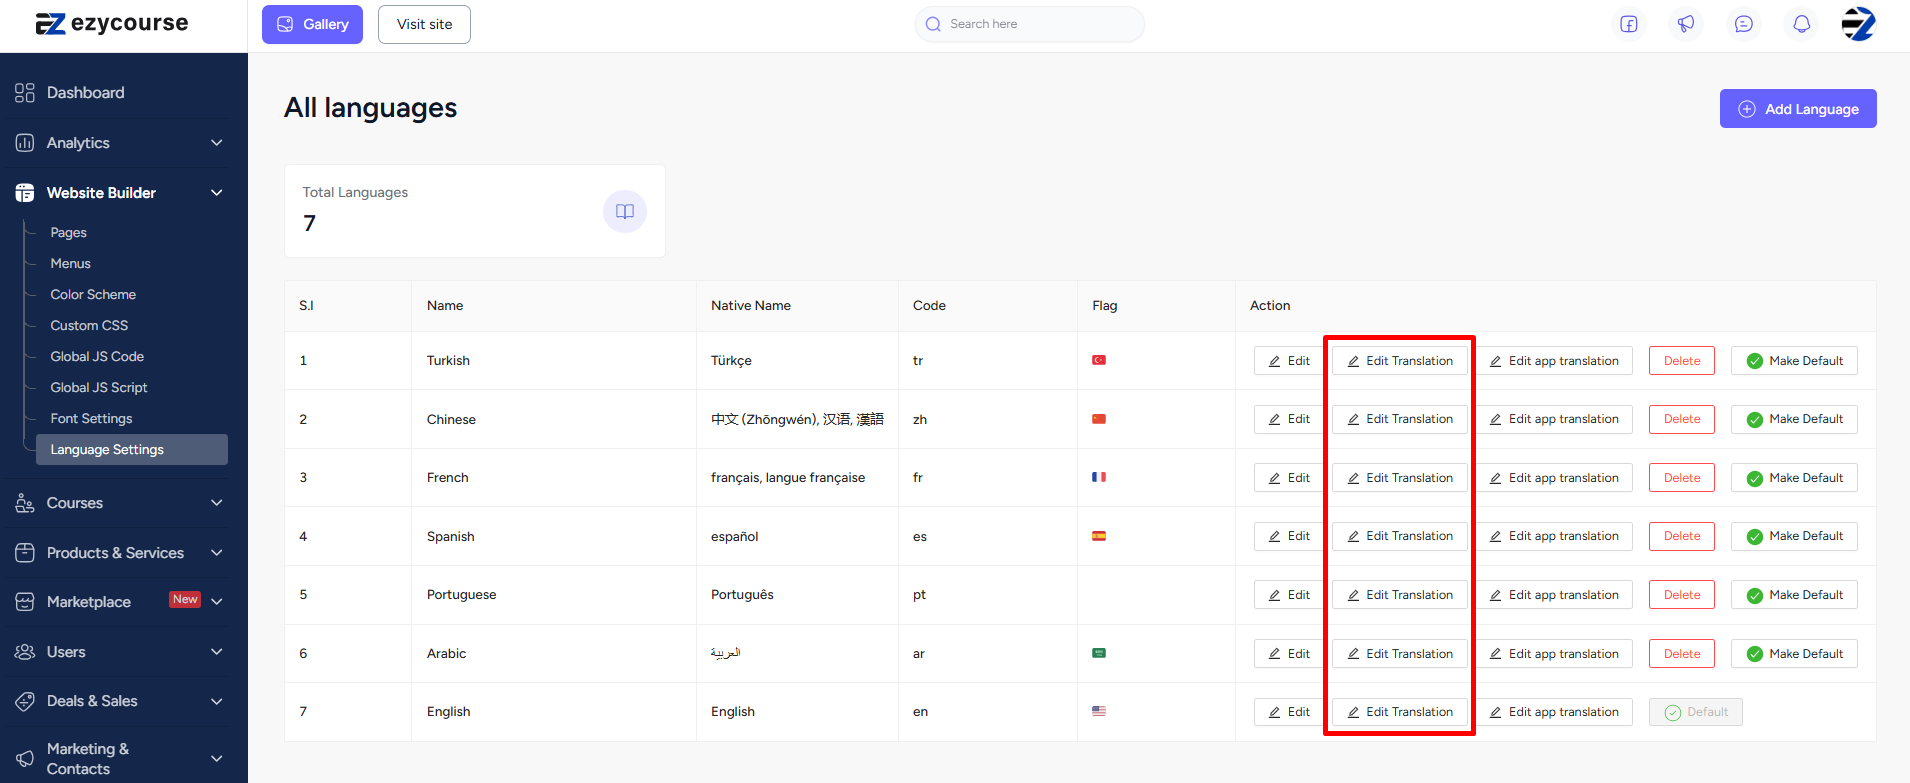1910x783 pixels.
Task: Click Edit app translation for English
Action: [1554, 712]
